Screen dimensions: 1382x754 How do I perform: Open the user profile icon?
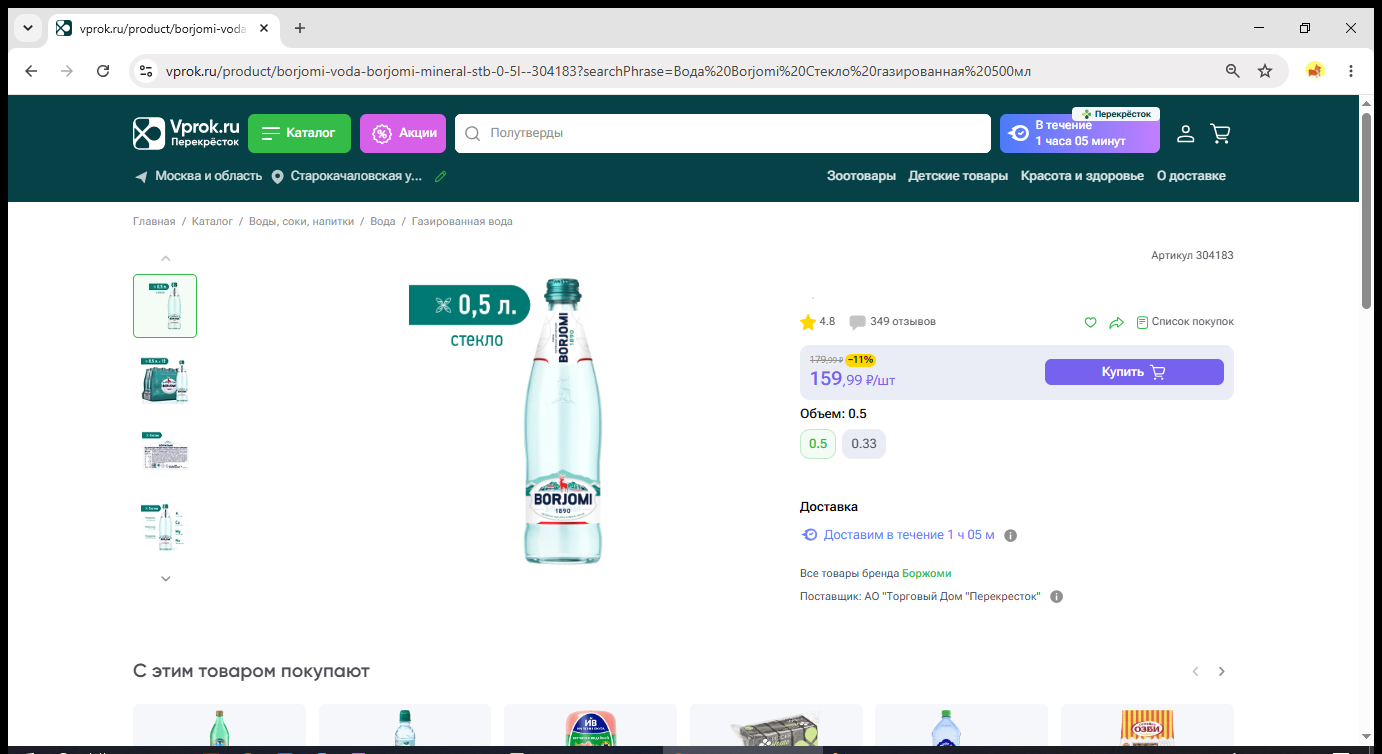coord(1185,133)
